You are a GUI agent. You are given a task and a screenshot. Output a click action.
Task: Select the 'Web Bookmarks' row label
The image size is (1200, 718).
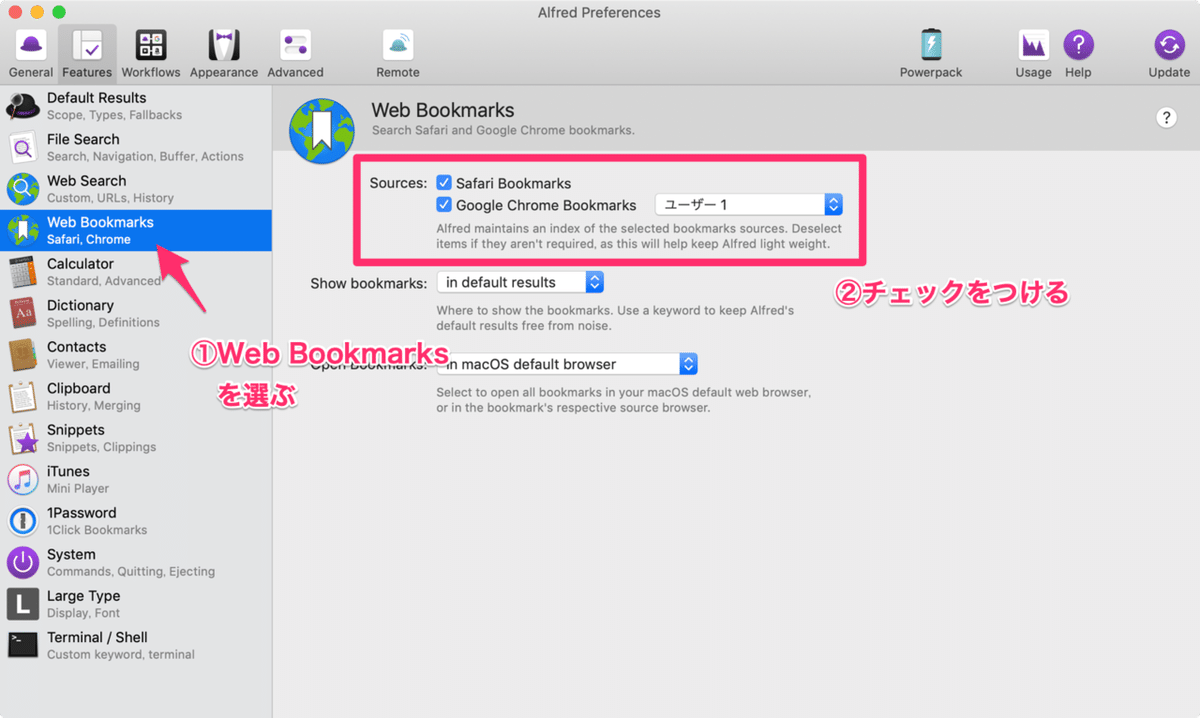click(x=100, y=222)
